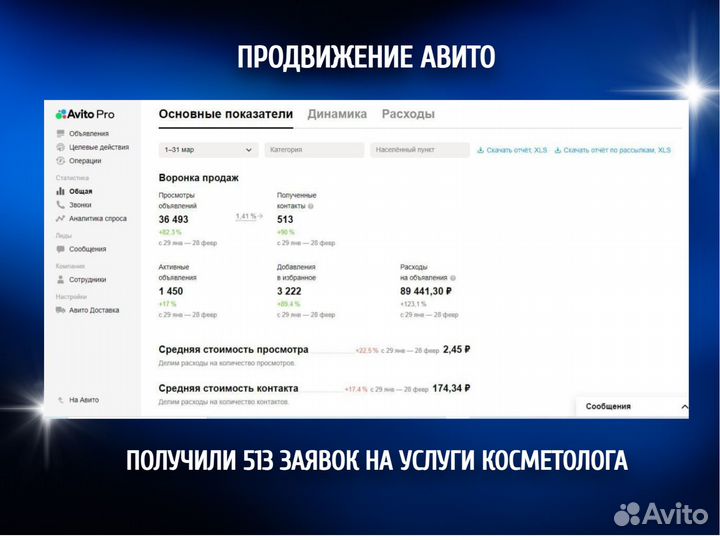Click average view cost 2,45 ₽
The image size is (720, 540).
pos(456,349)
